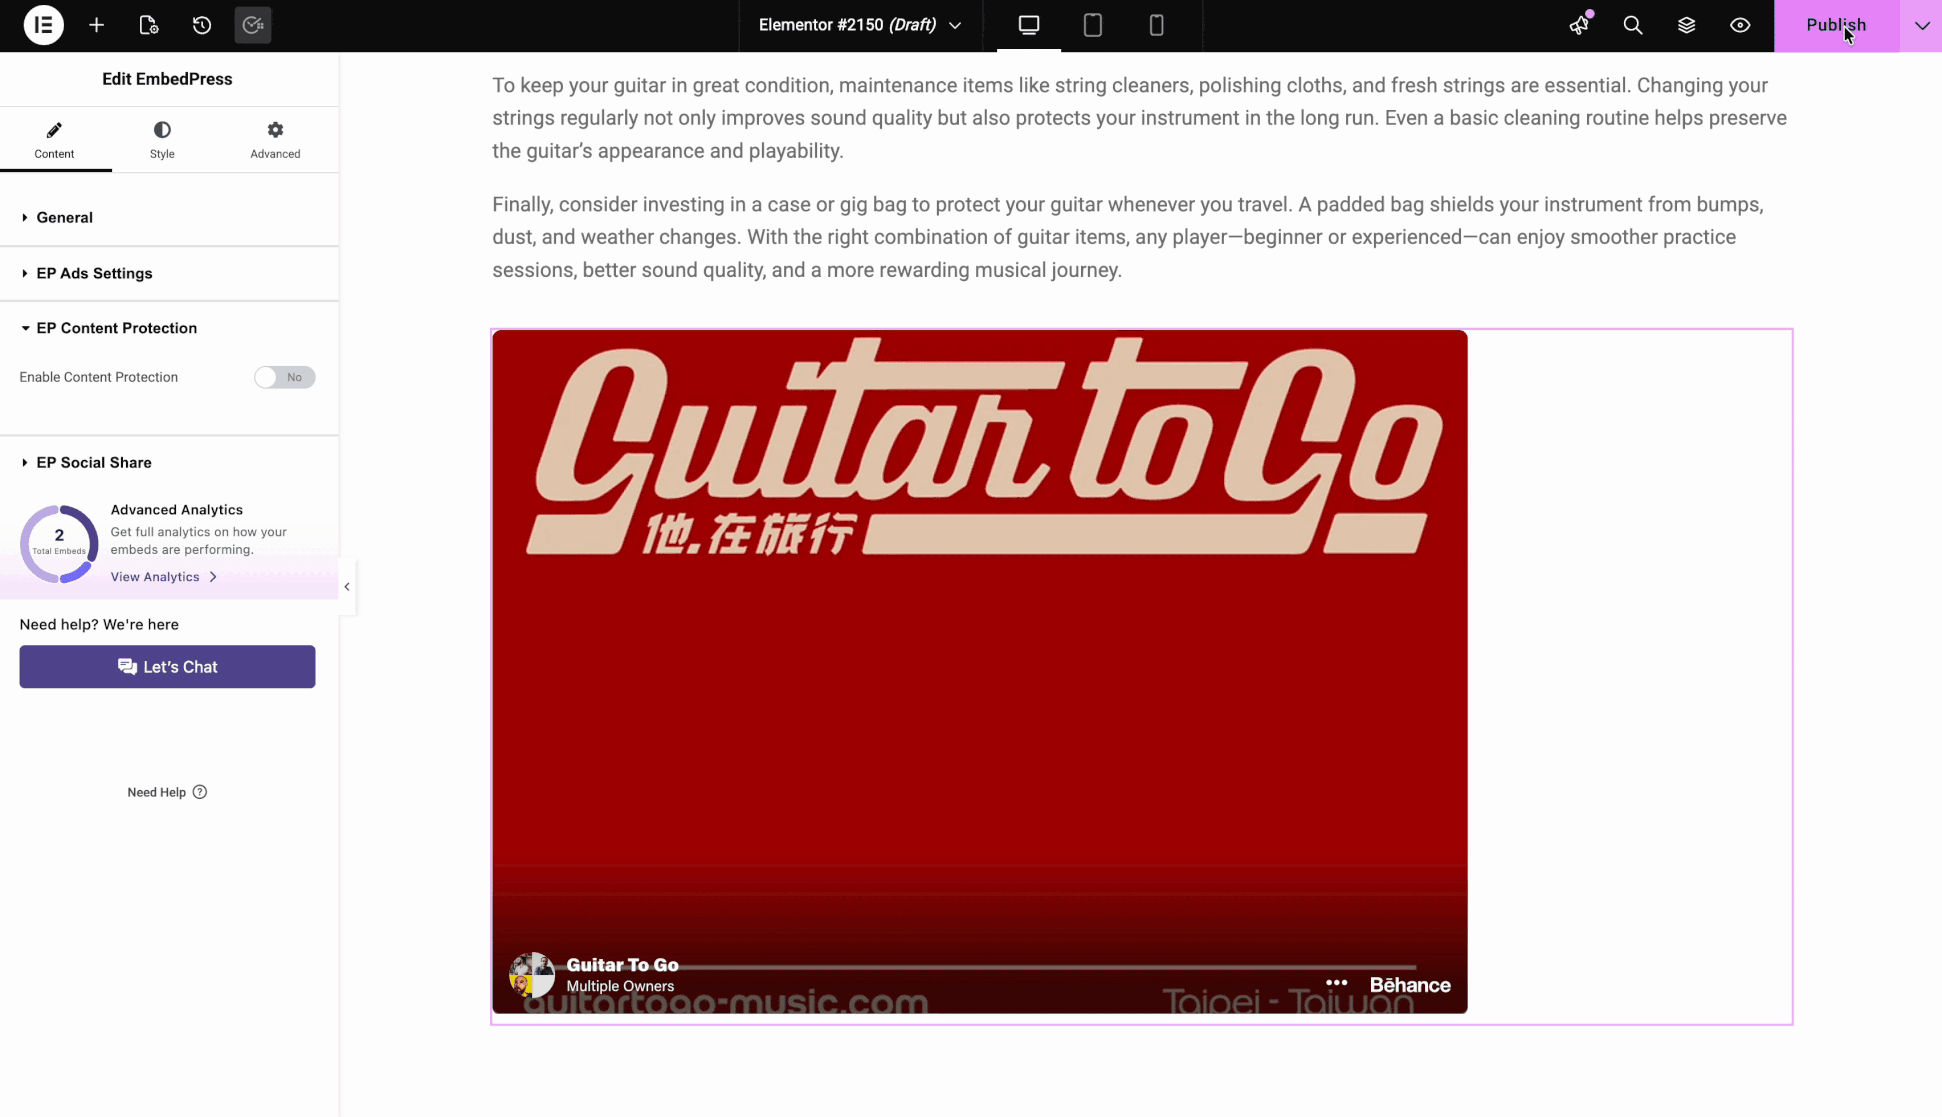Switch to the Advanced tab
Viewport: 1942px width, 1117px height.
[x=274, y=139]
